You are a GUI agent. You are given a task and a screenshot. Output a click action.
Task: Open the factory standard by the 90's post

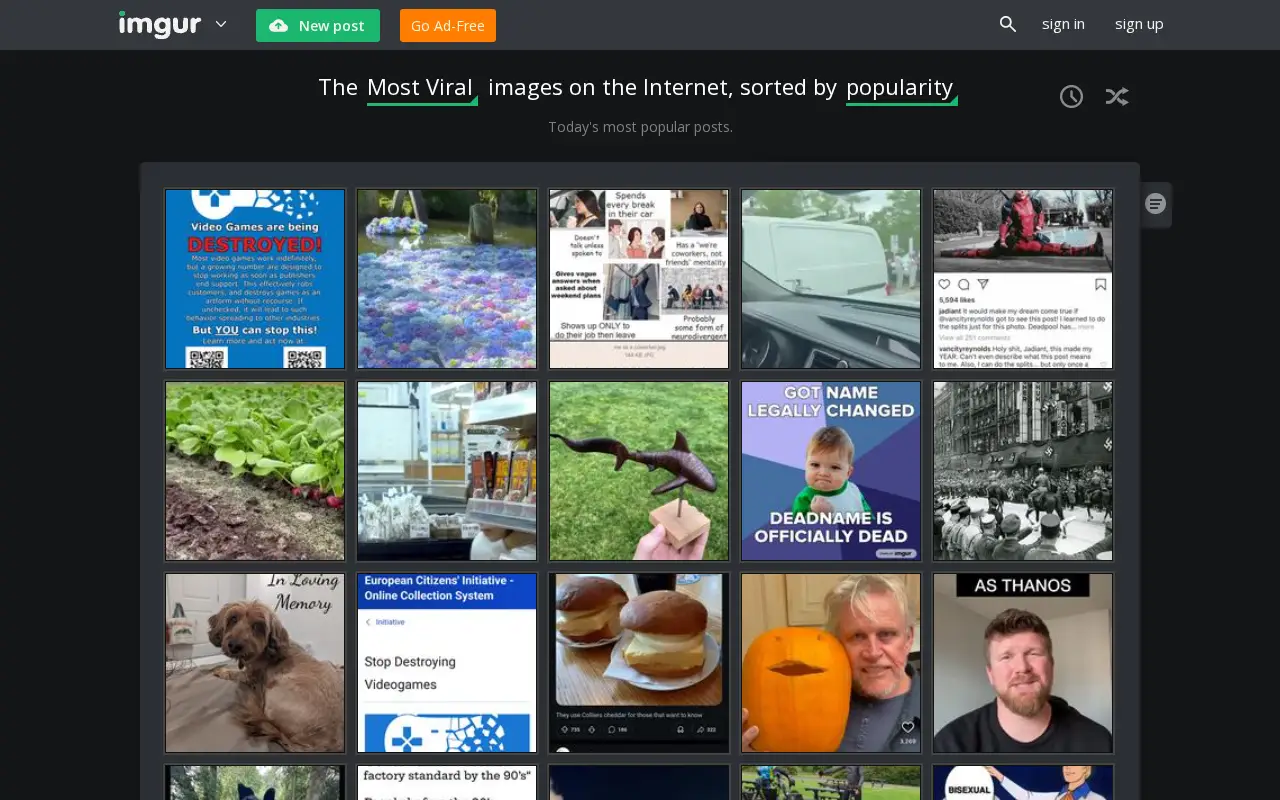(447, 783)
